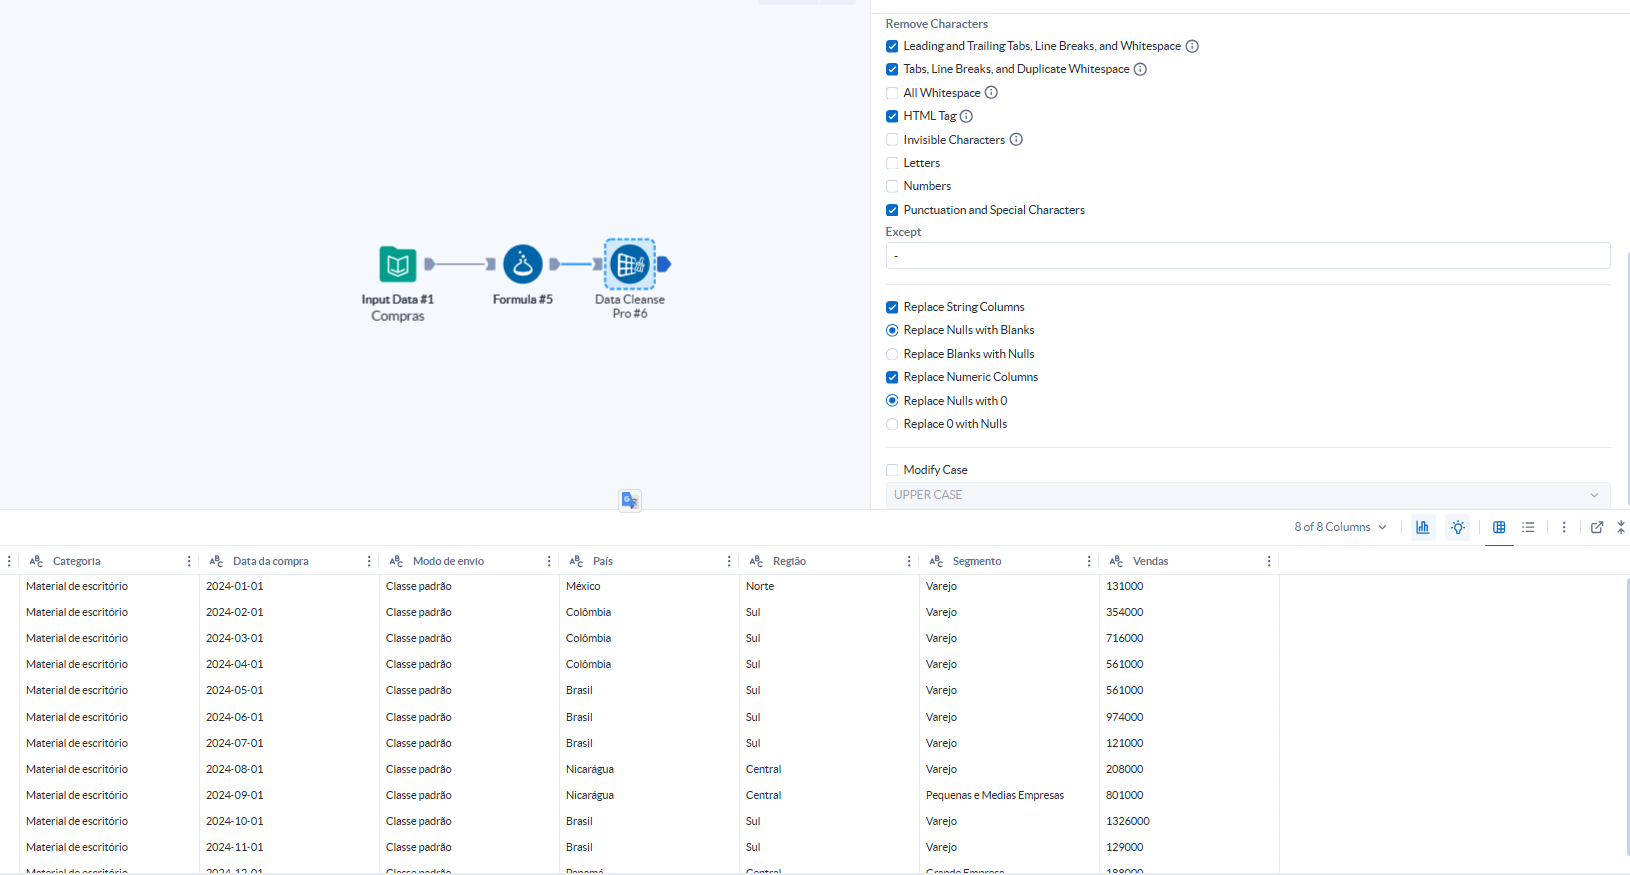Show info for All Whitespace option
The image size is (1630, 875).
point(991,93)
